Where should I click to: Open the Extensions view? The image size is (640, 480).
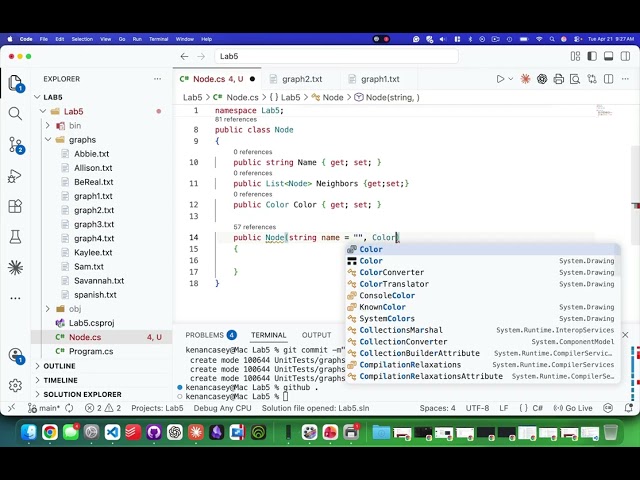coord(15,206)
